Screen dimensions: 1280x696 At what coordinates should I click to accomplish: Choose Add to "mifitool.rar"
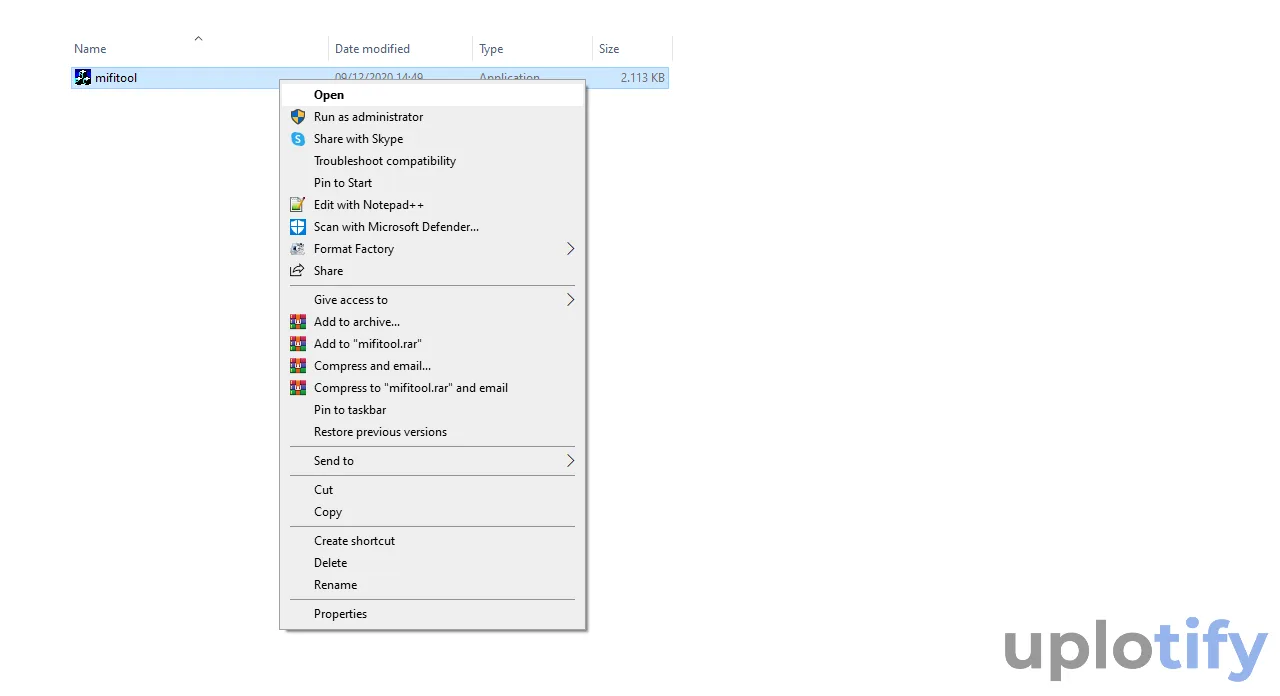pos(432,344)
